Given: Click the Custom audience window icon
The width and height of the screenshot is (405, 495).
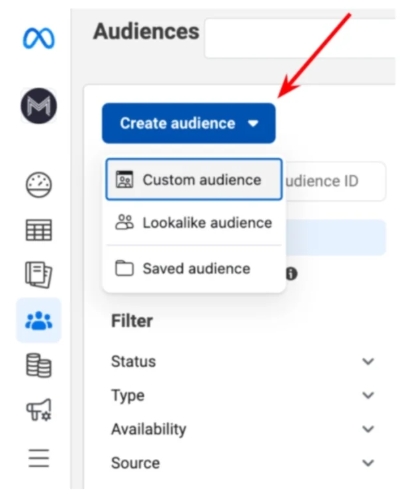Looking at the screenshot, I should [124, 180].
